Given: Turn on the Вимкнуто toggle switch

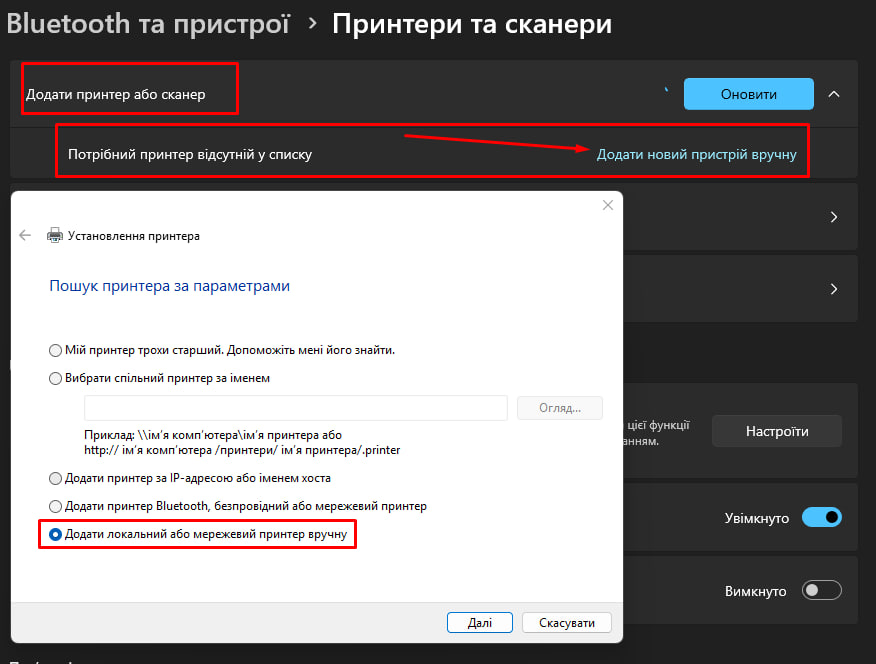Looking at the screenshot, I should click(822, 590).
